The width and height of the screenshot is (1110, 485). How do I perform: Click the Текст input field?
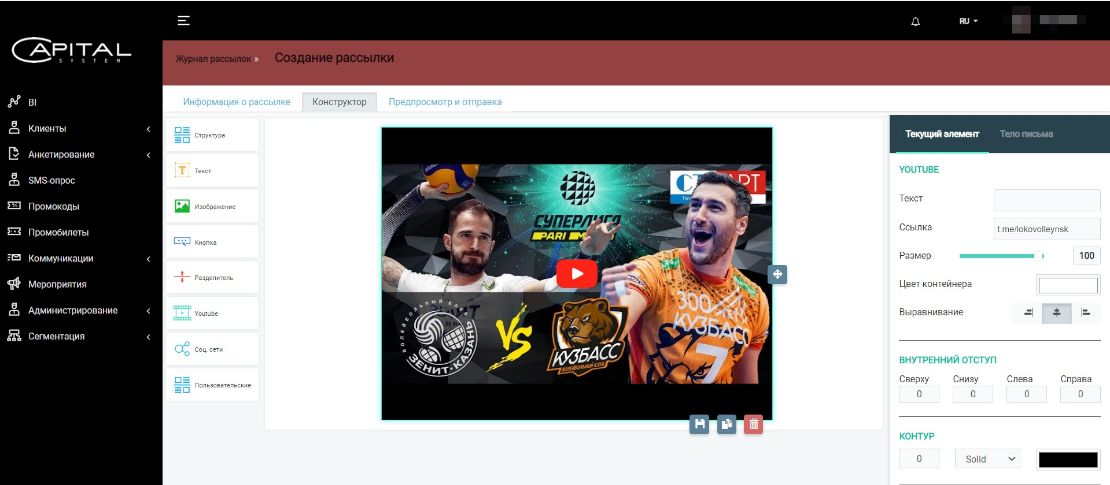(x=1047, y=200)
